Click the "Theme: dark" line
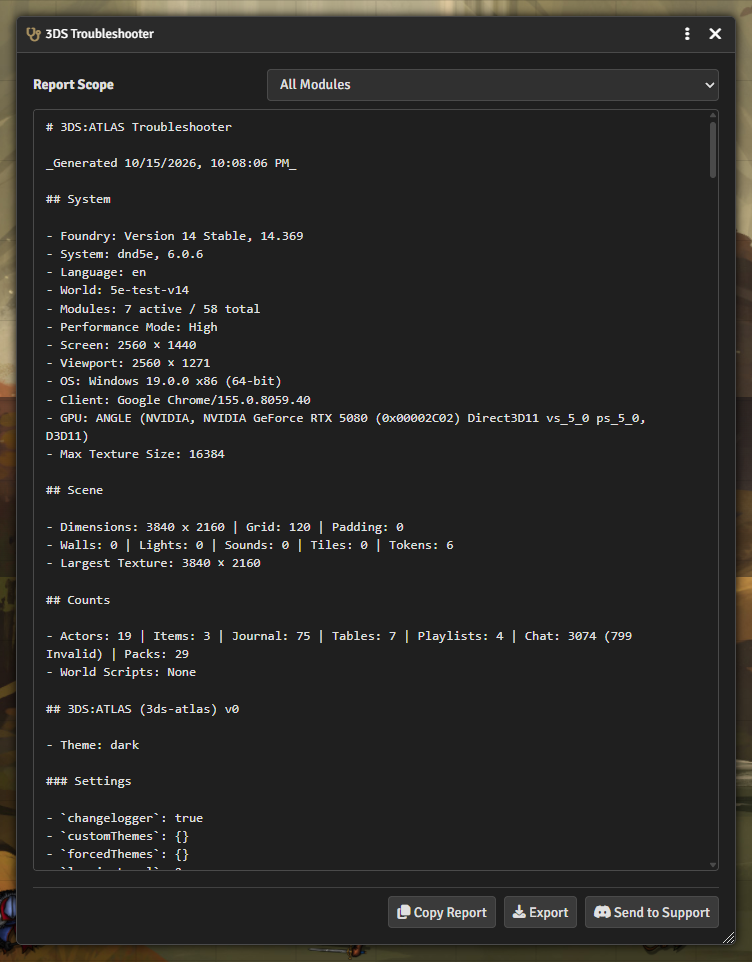752x962 pixels. click(93, 745)
